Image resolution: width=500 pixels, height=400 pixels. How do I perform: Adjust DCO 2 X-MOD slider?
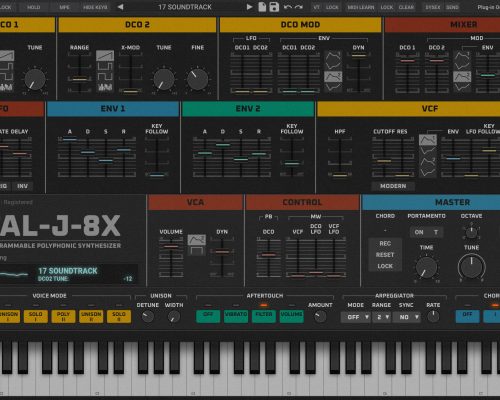click(x=131, y=91)
